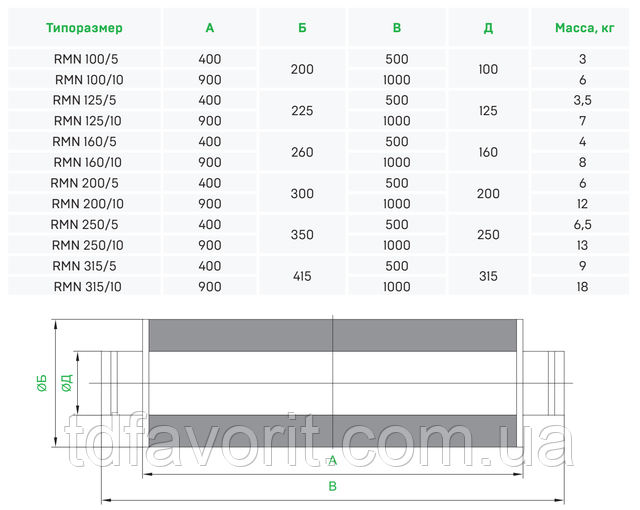Click the value 415 in column Б
This screenshot has height=510, width=640.
coord(302,276)
